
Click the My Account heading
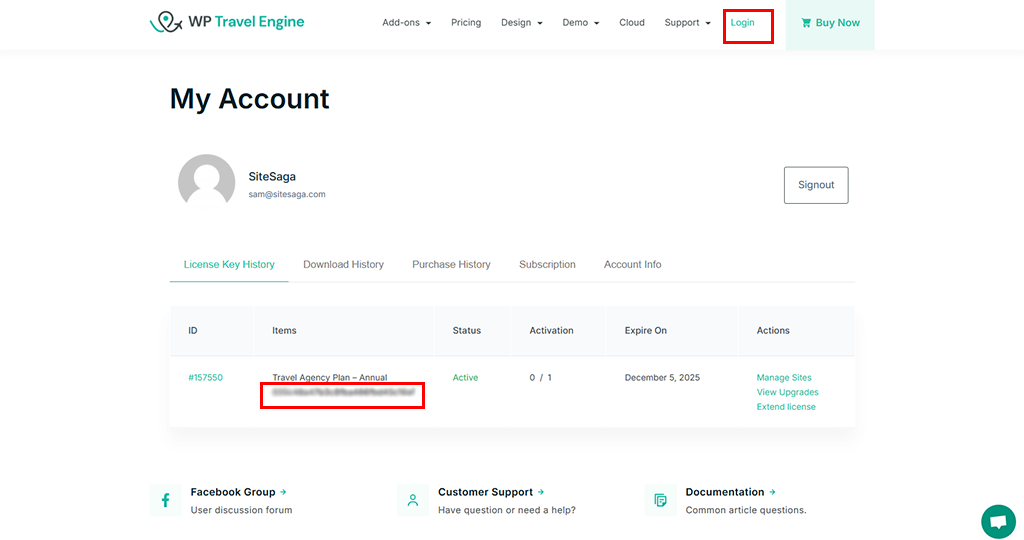[x=249, y=99]
